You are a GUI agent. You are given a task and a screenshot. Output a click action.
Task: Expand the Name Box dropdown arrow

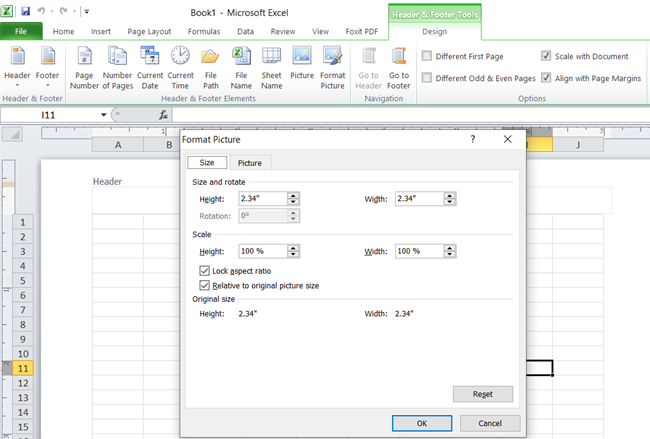coord(104,116)
